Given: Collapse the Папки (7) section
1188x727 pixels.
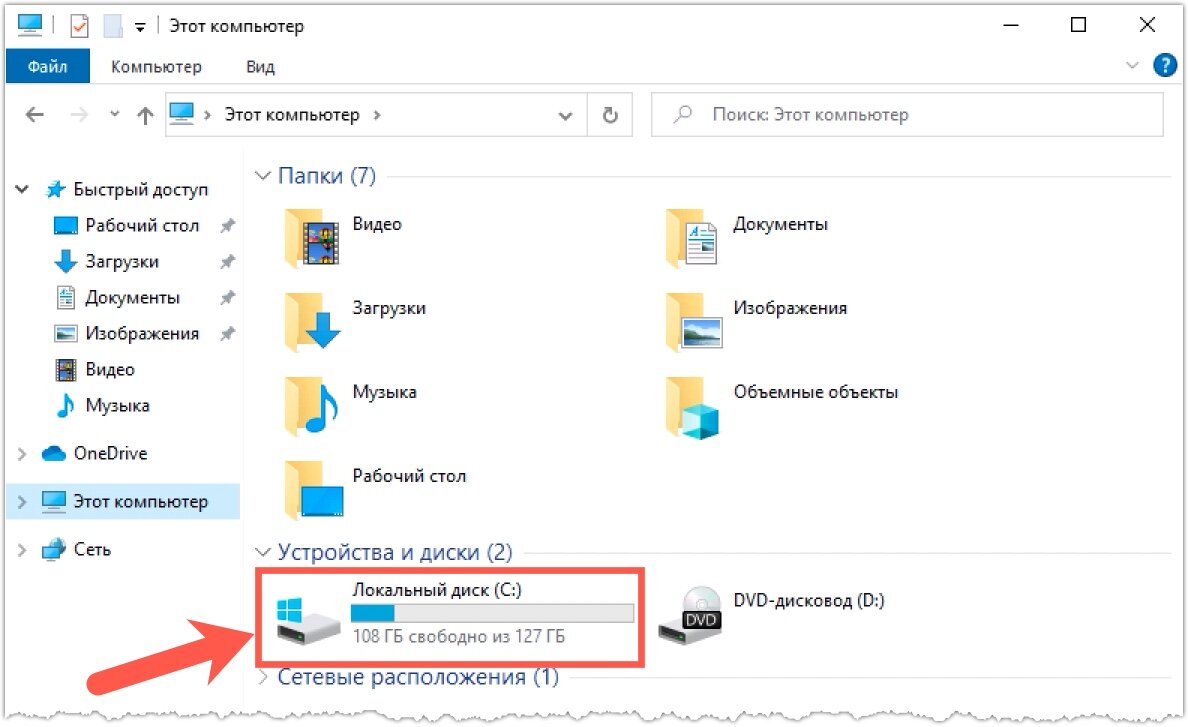Looking at the screenshot, I should coord(262,175).
